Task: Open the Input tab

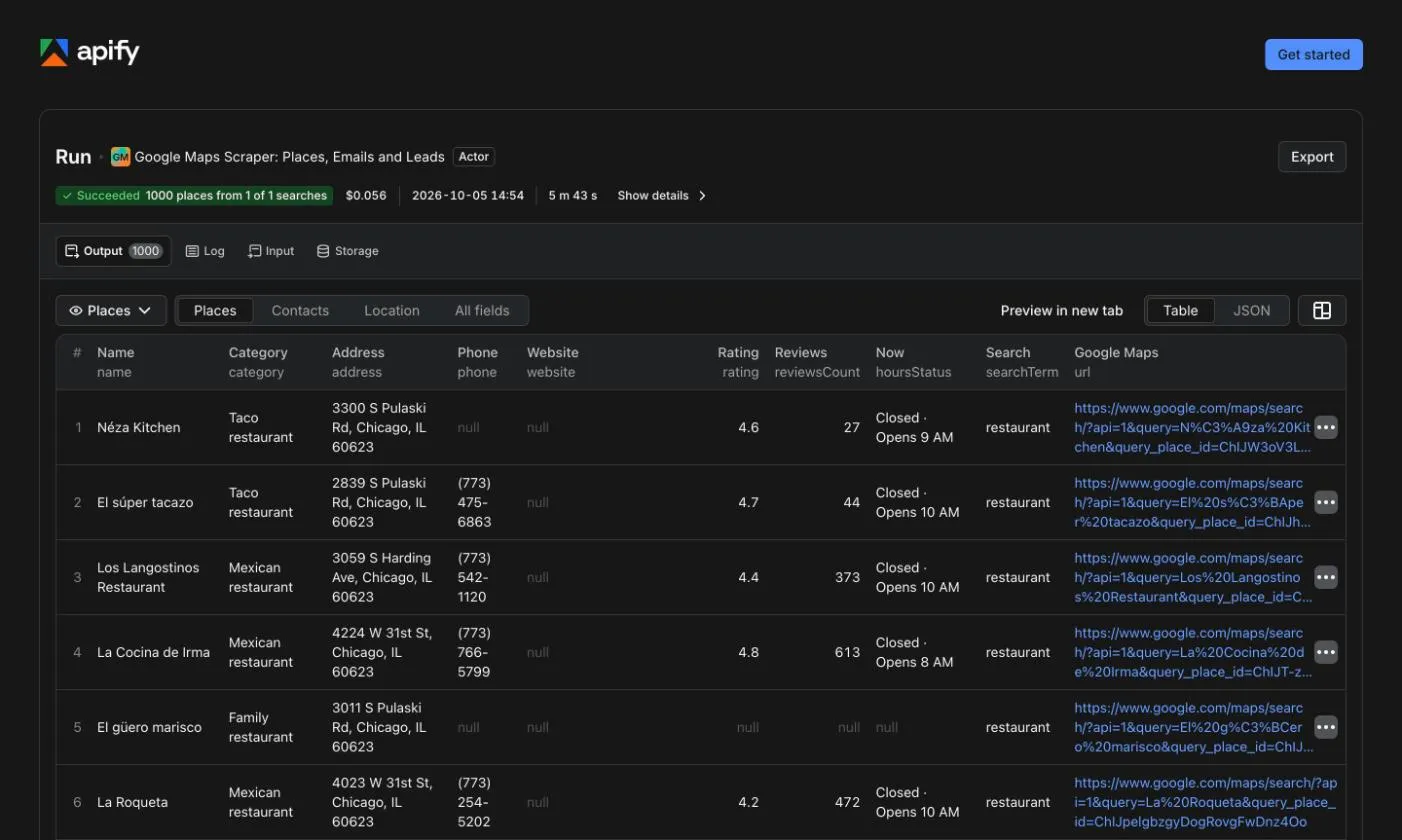Action: [x=271, y=251]
